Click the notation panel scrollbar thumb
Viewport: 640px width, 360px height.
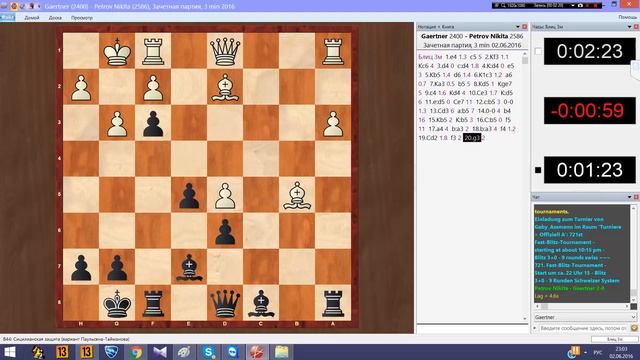524,61
